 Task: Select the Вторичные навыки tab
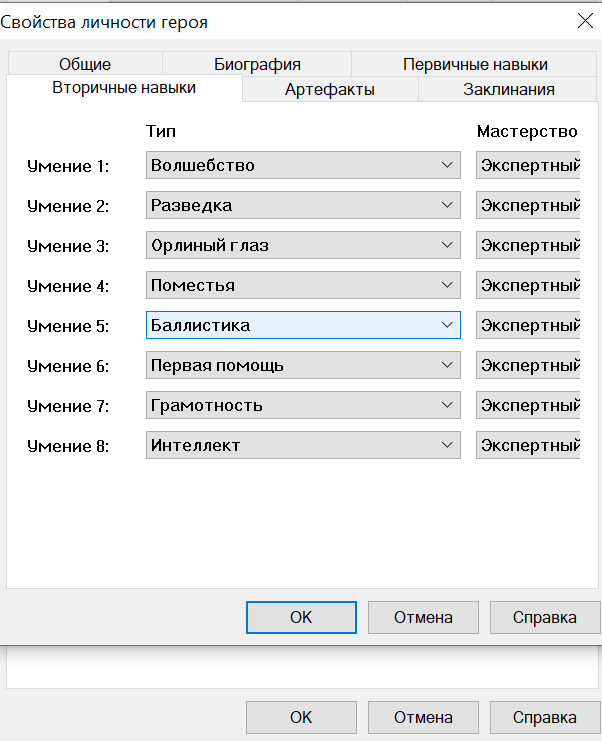[124, 88]
